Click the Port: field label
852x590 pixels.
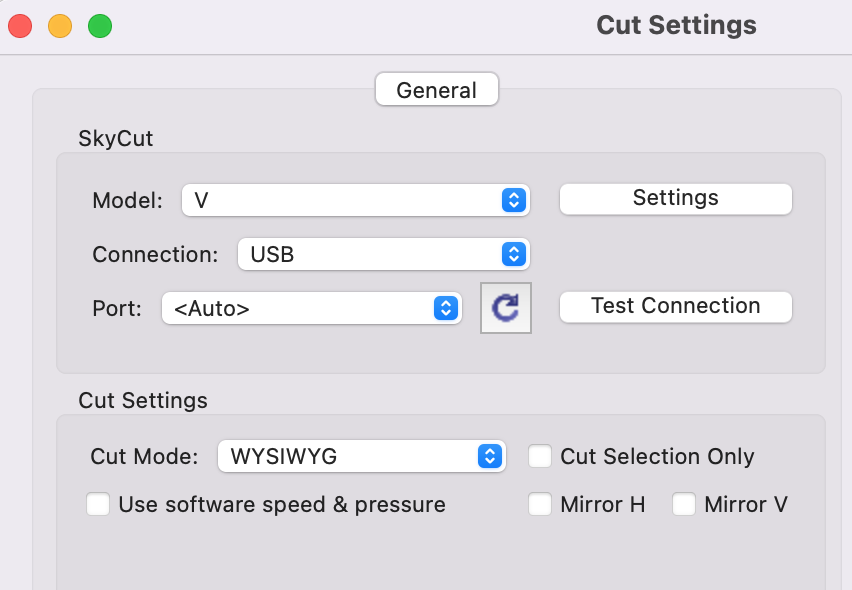pyautogui.click(x=117, y=309)
